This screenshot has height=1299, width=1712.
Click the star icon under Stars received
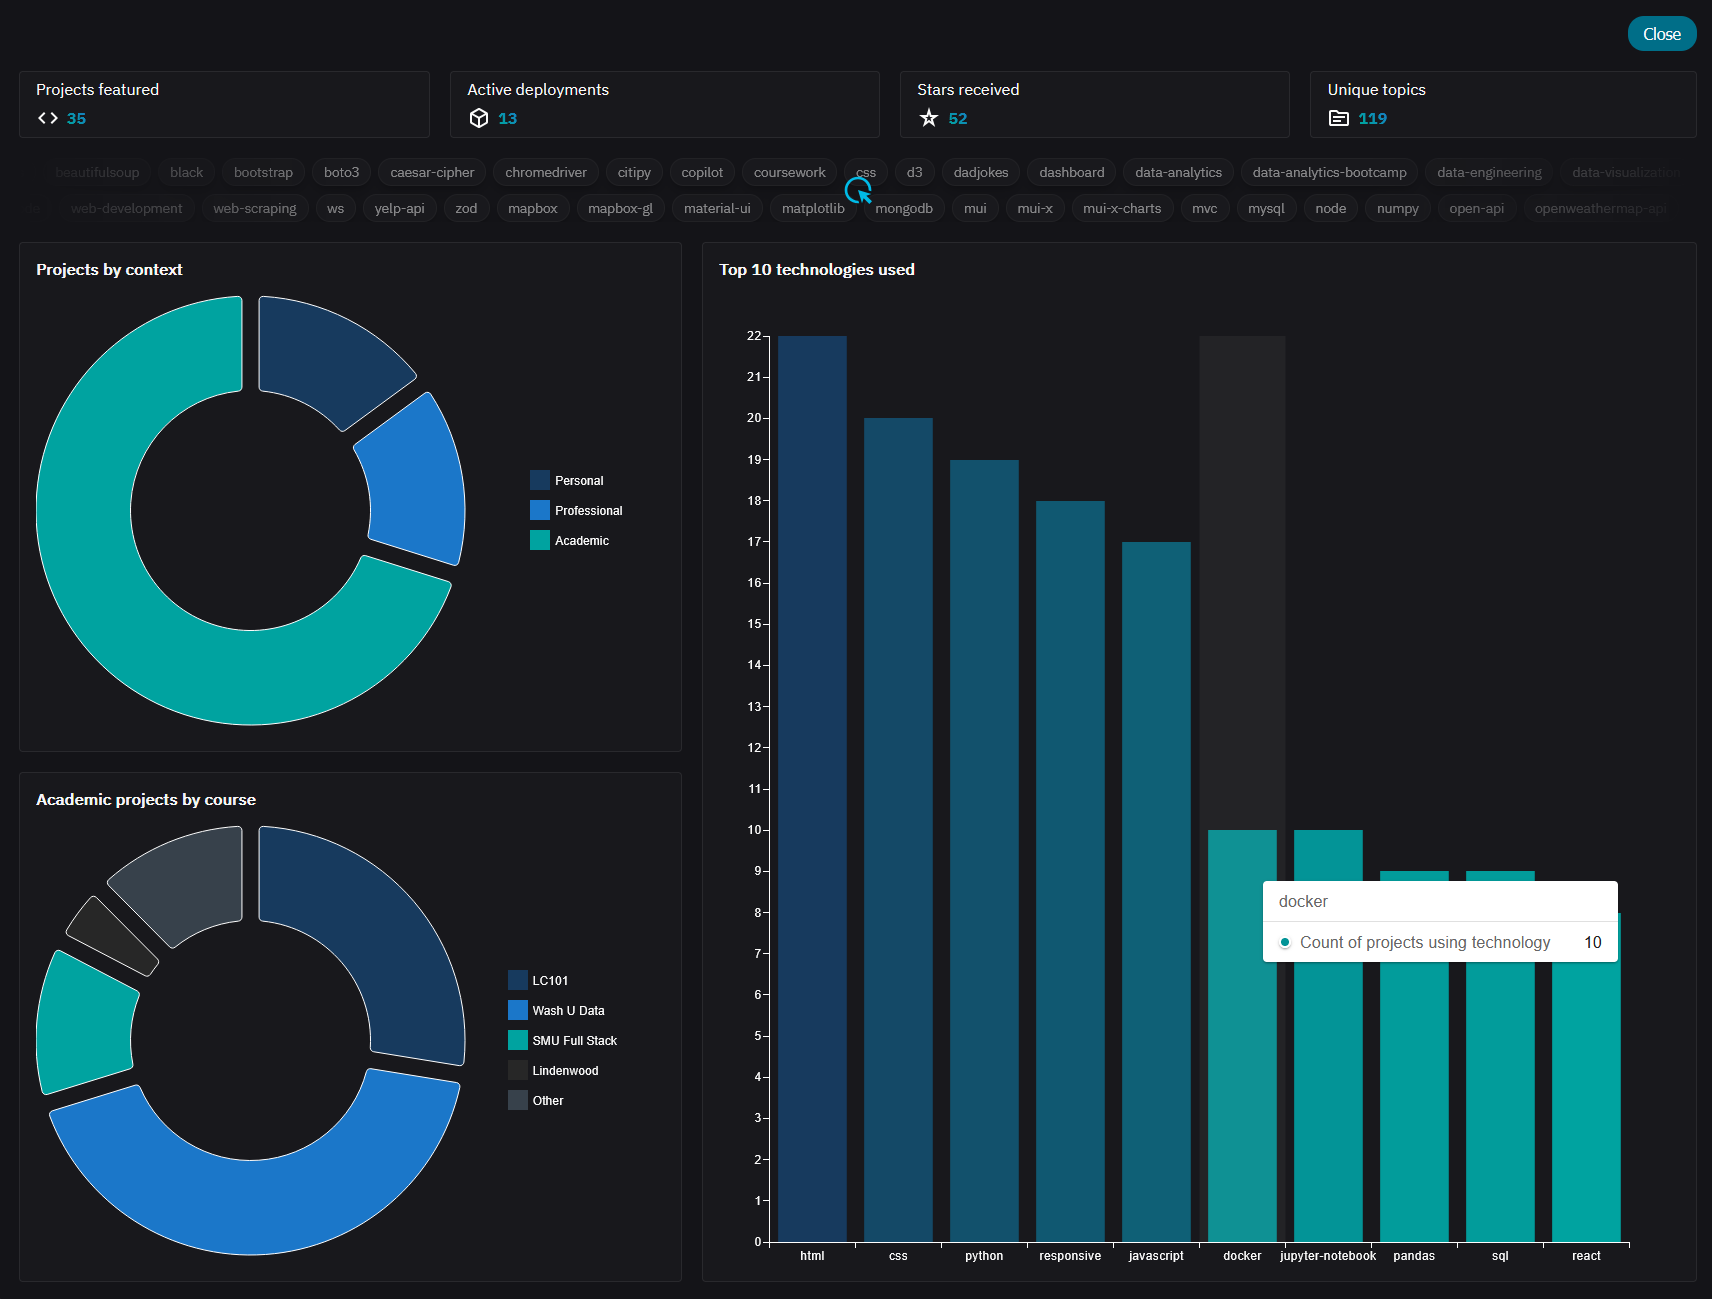[929, 118]
